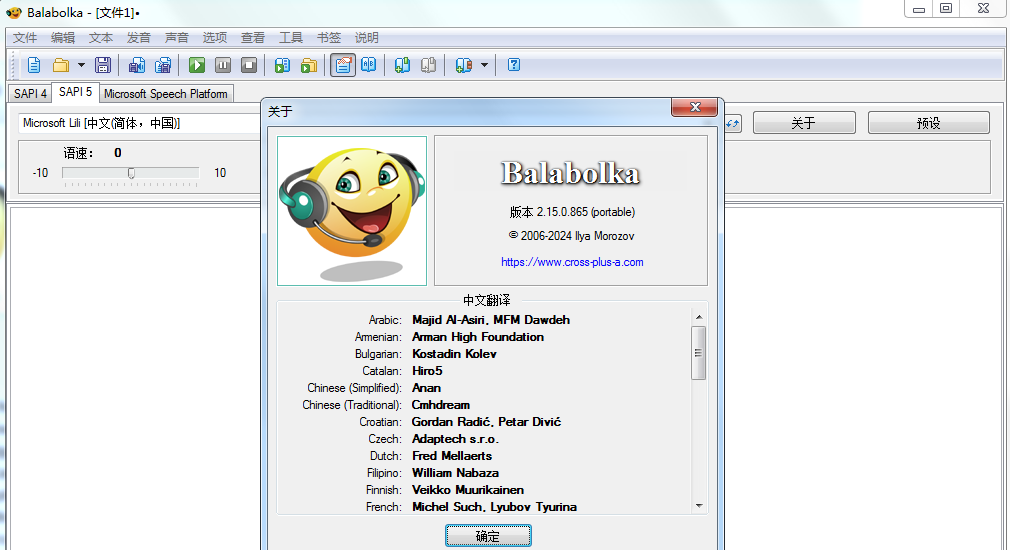Click the translator name 'Anan'

426,388
